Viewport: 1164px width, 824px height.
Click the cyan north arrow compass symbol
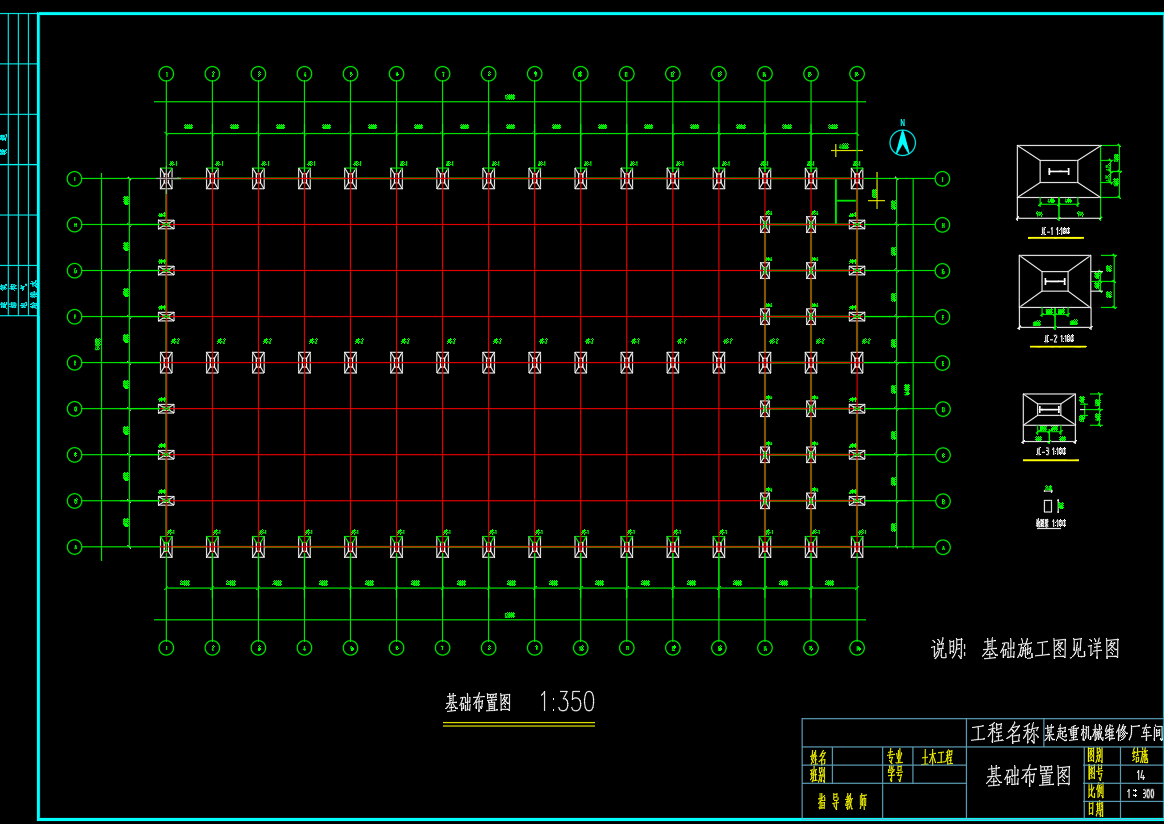point(902,143)
